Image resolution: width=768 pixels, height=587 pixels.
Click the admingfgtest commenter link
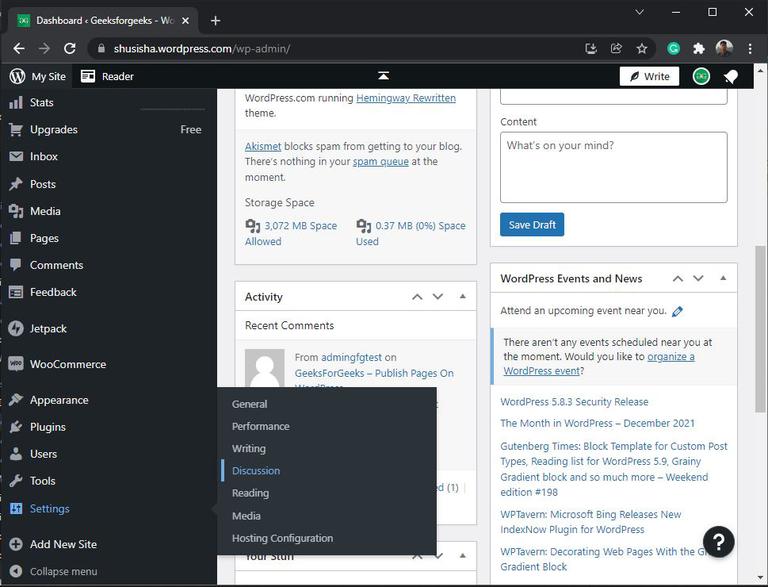351,357
